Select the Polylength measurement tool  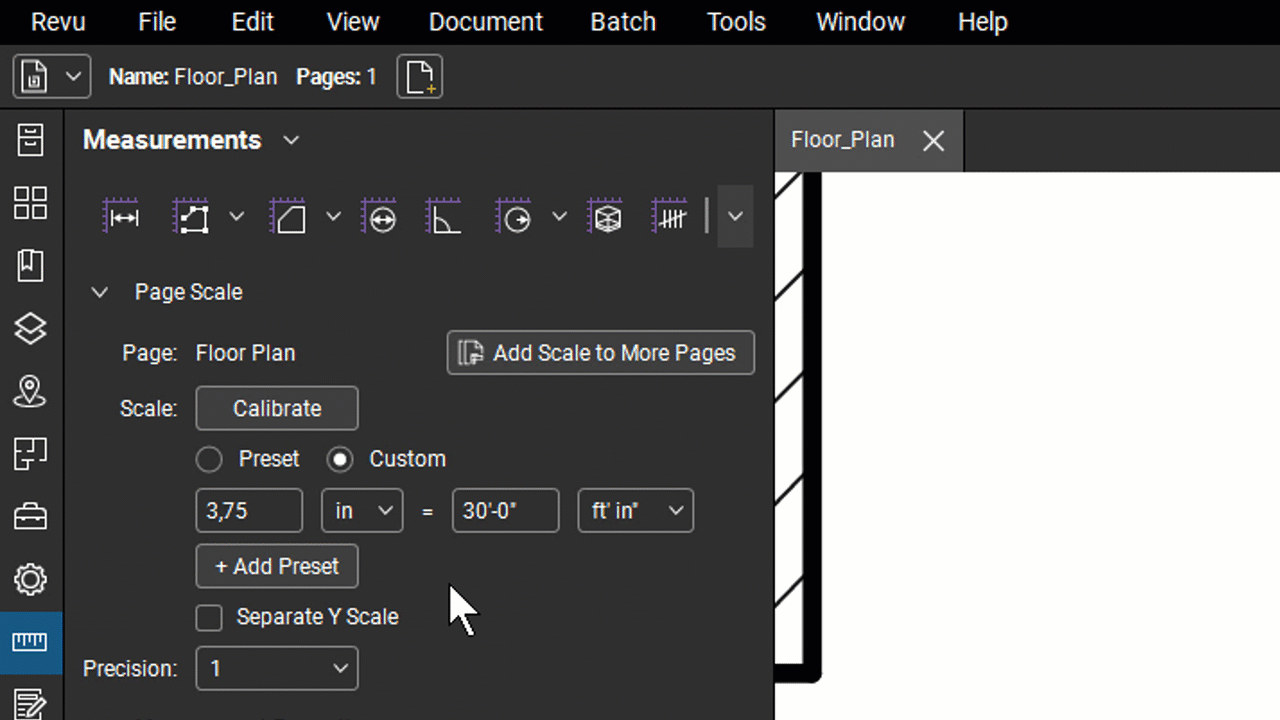(x=192, y=217)
